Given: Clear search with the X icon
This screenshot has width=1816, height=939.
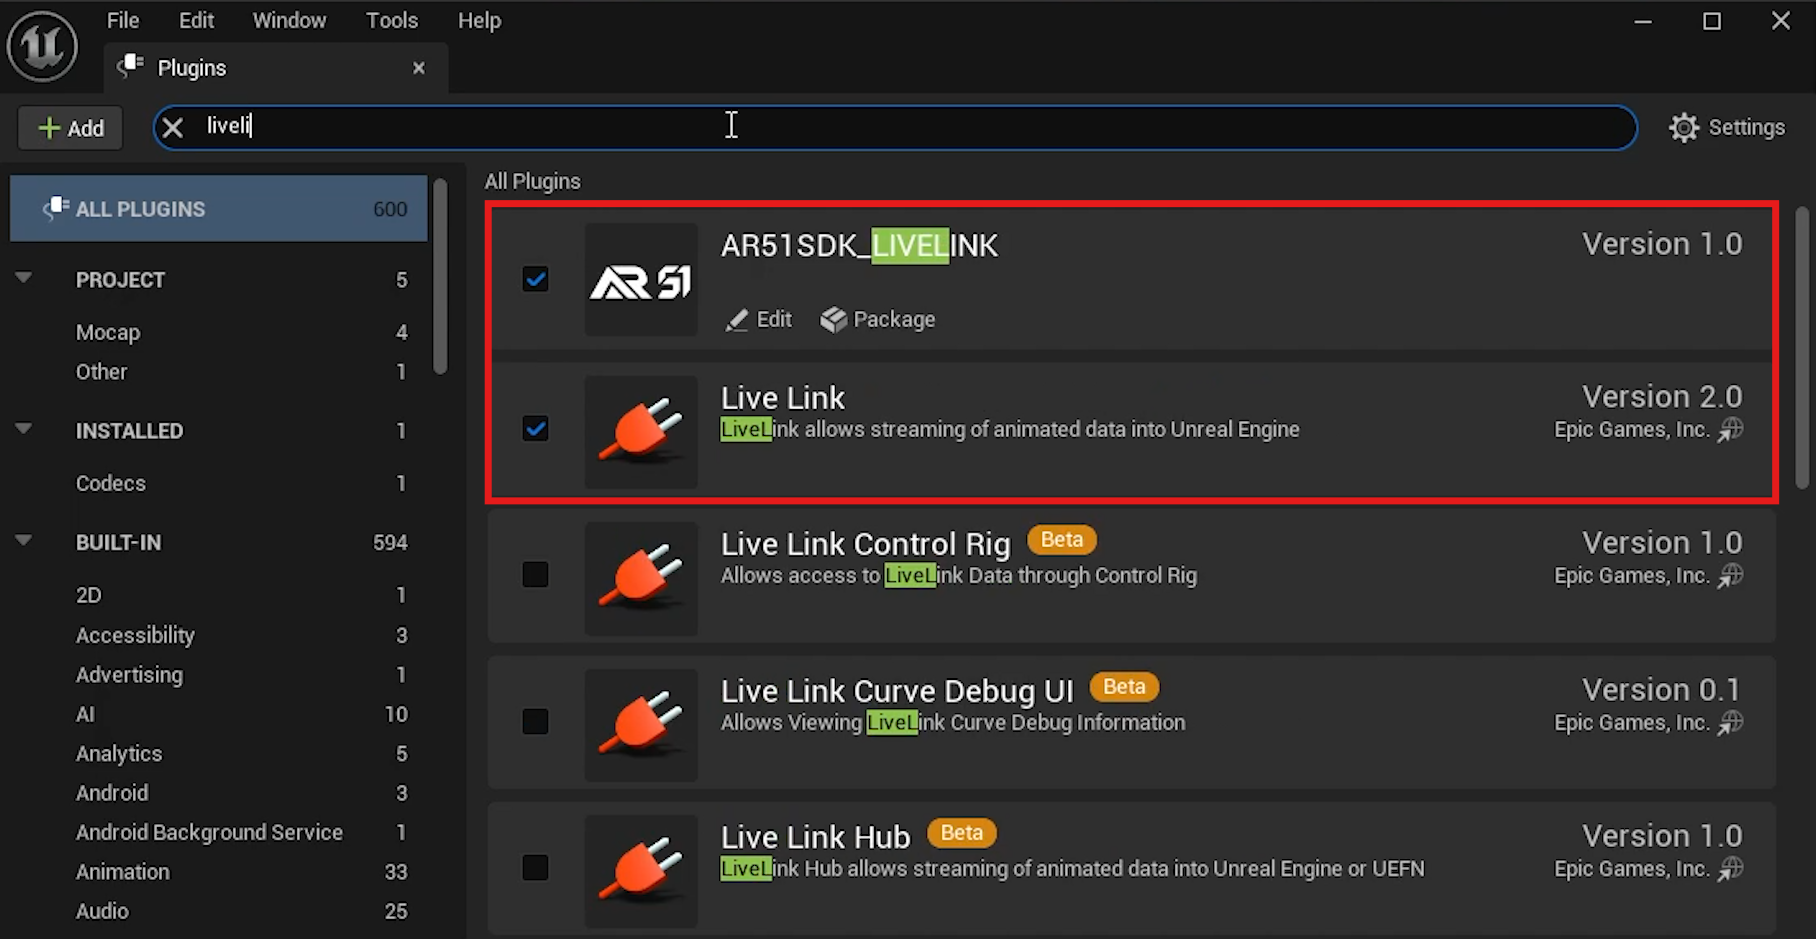Looking at the screenshot, I should point(172,127).
